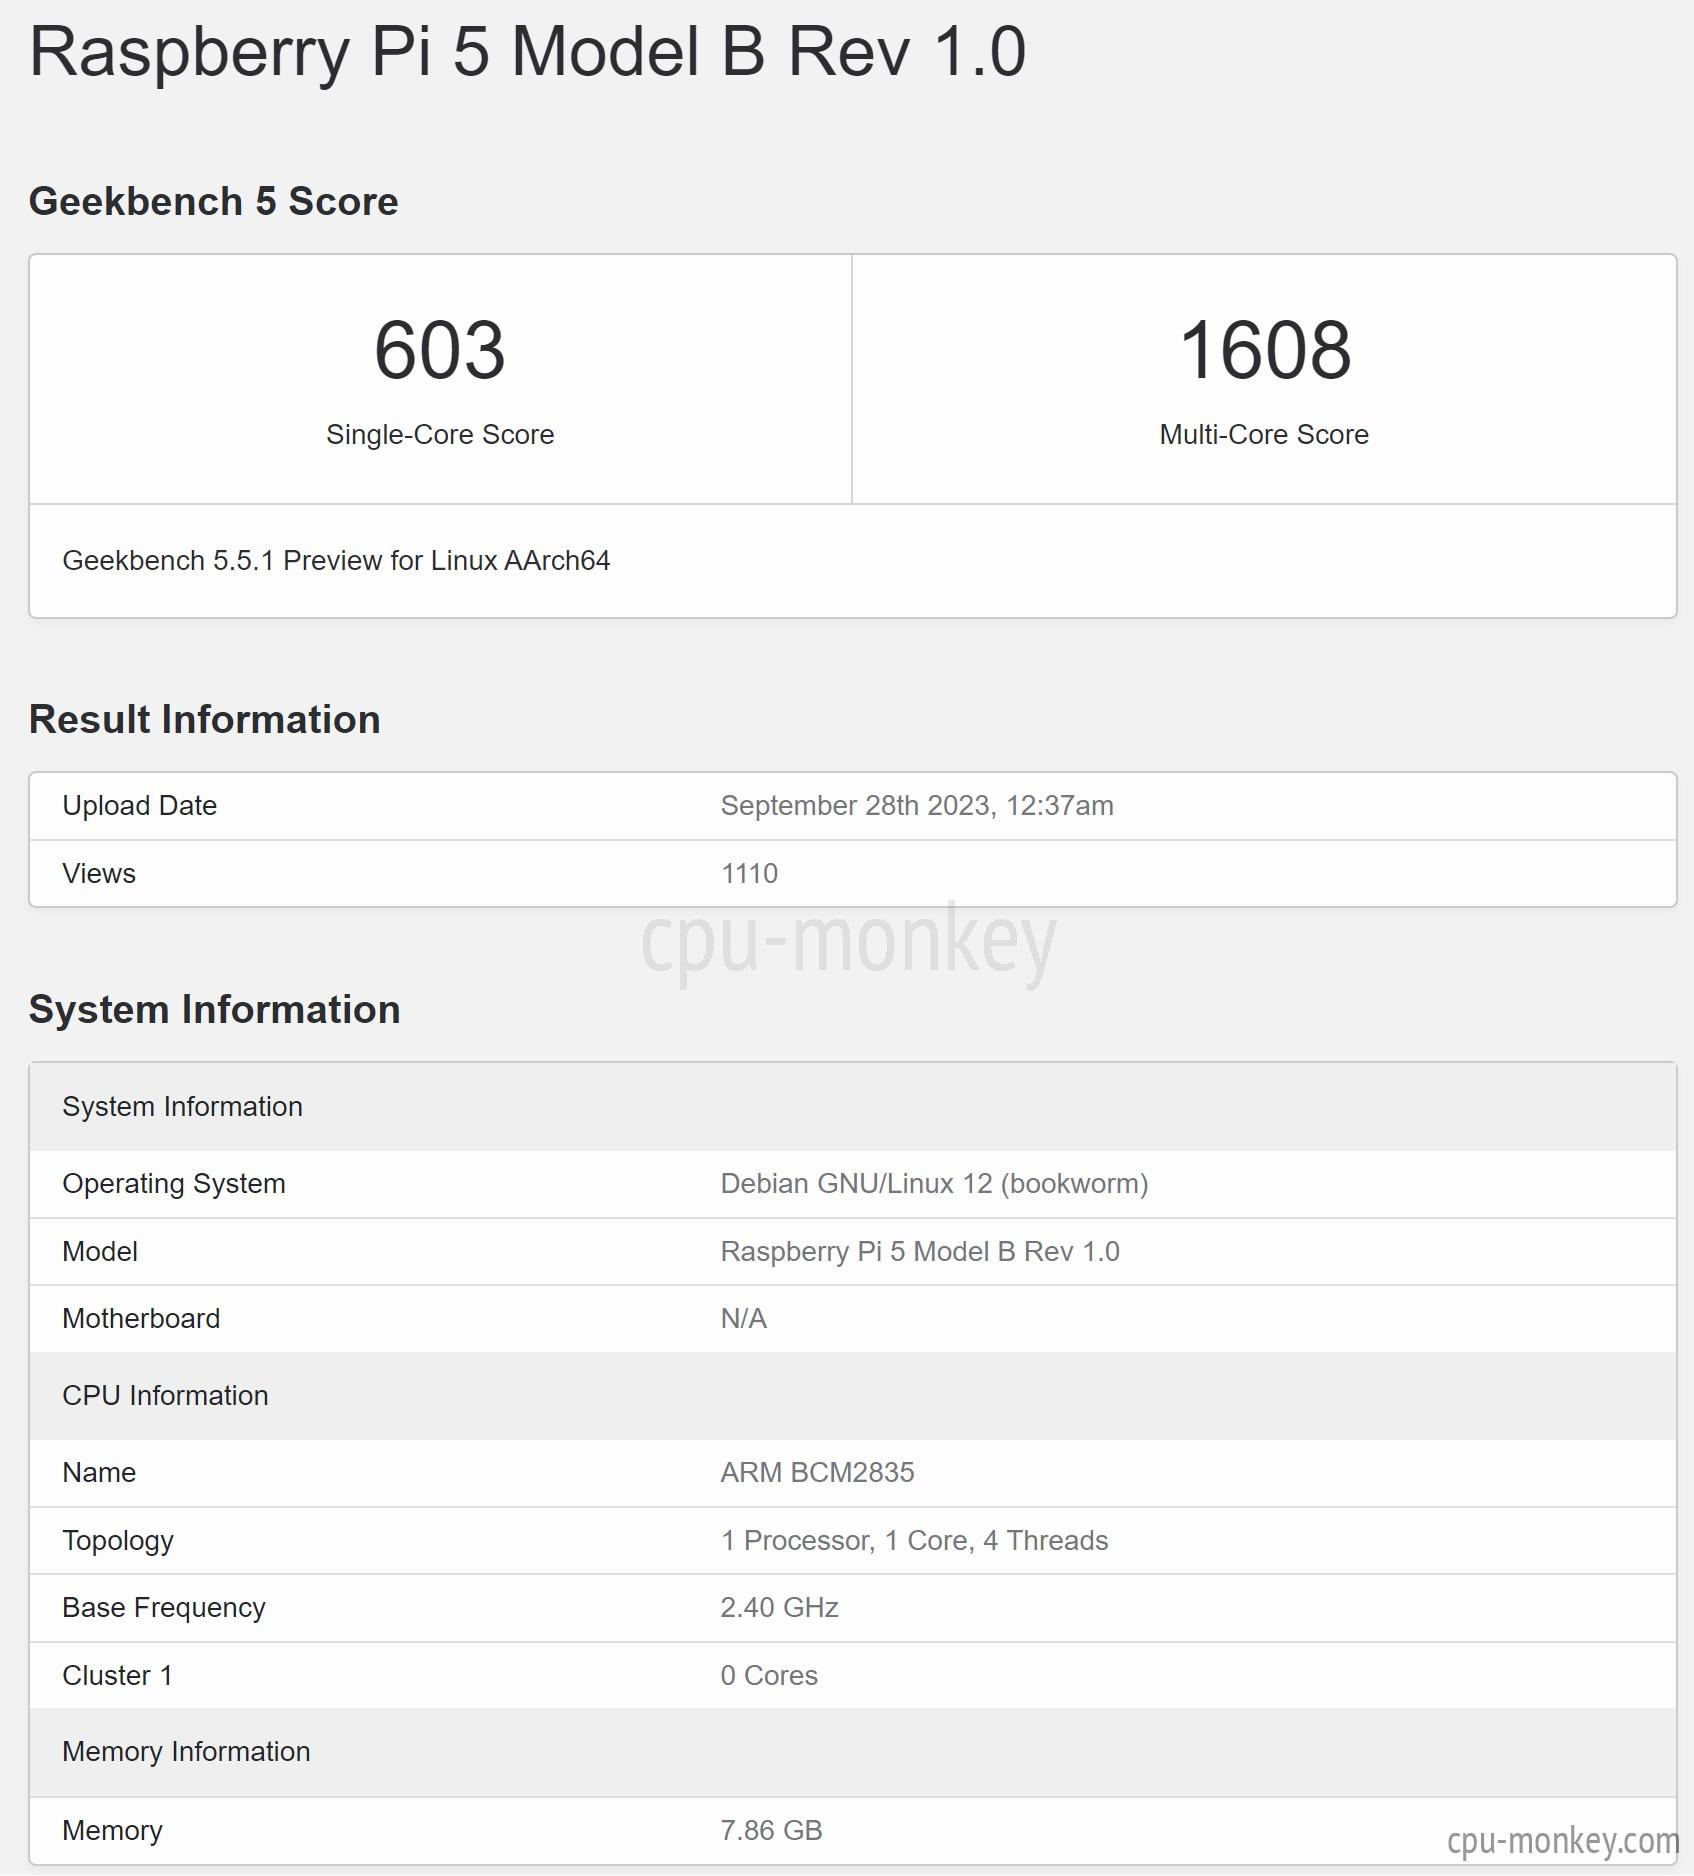The height and width of the screenshot is (1876, 1694).
Task: Select the Cluster 1 value 0 Cores
Action: pyautogui.click(x=769, y=1676)
